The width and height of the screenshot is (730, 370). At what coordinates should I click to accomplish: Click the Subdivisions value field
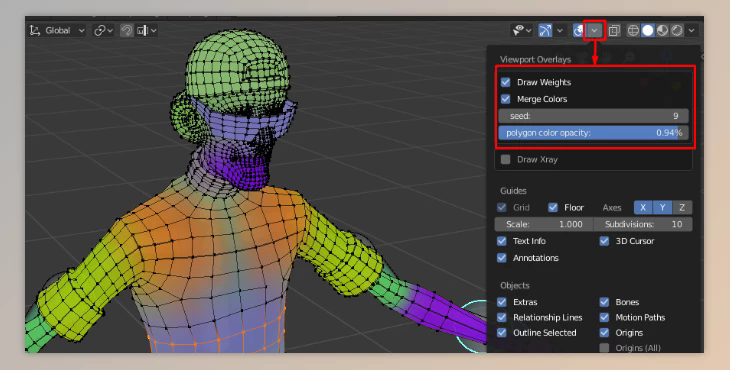click(643, 224)
